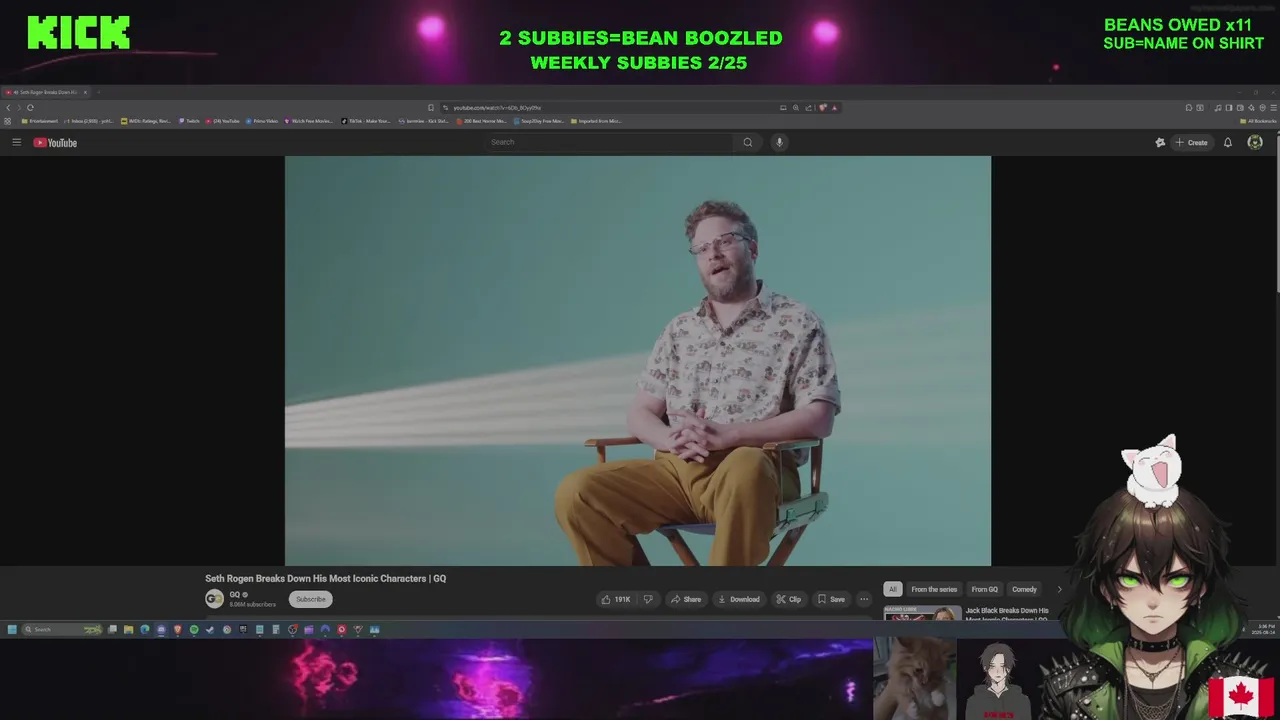
Task: Click the Create button on YouTube
Action: [x=1191, y=142]
